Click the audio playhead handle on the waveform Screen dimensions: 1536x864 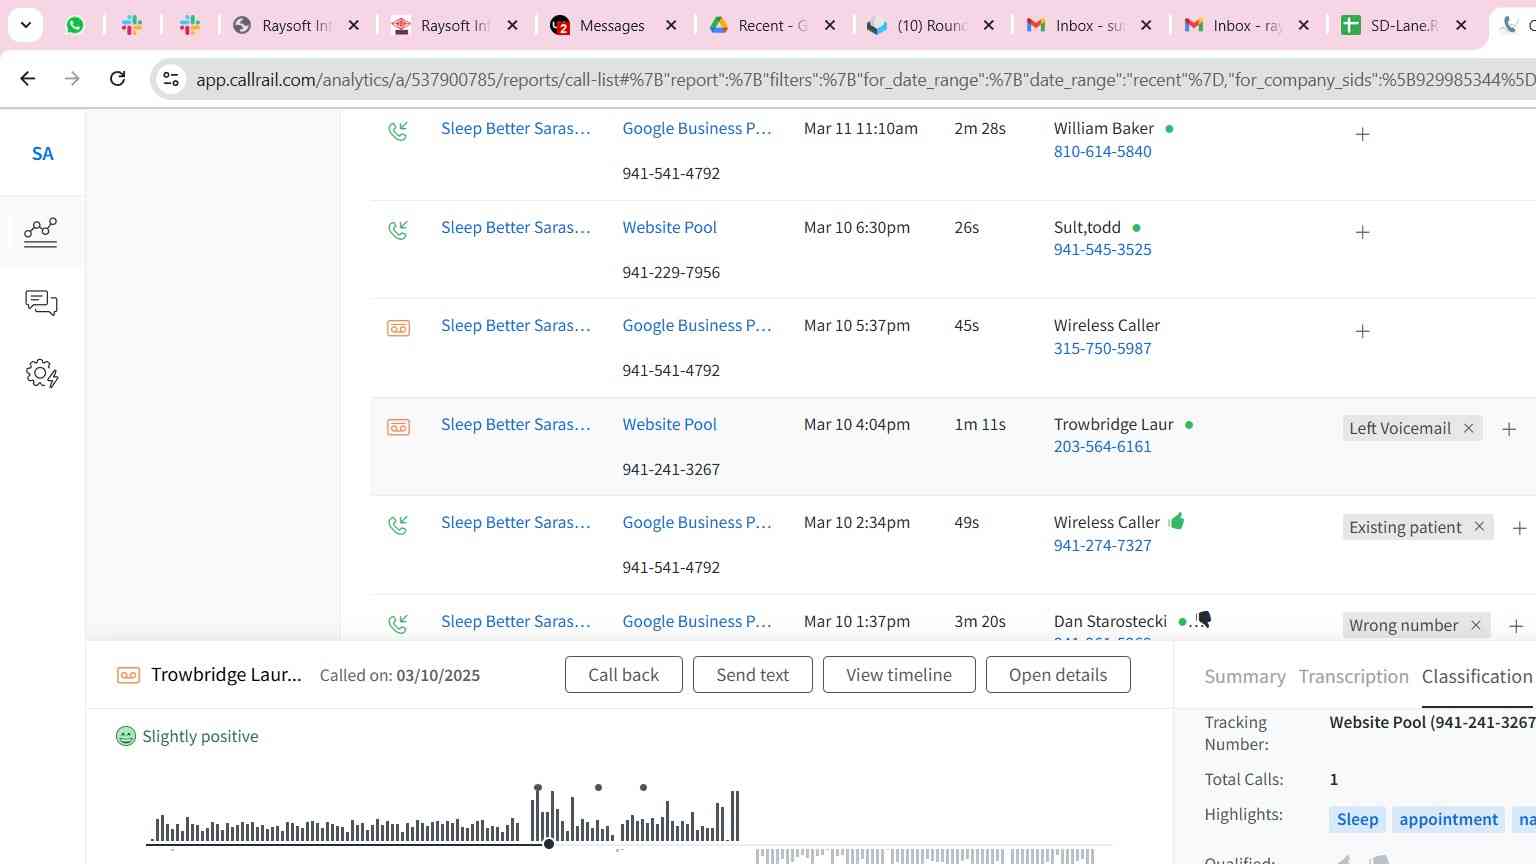tap(549, 844)
